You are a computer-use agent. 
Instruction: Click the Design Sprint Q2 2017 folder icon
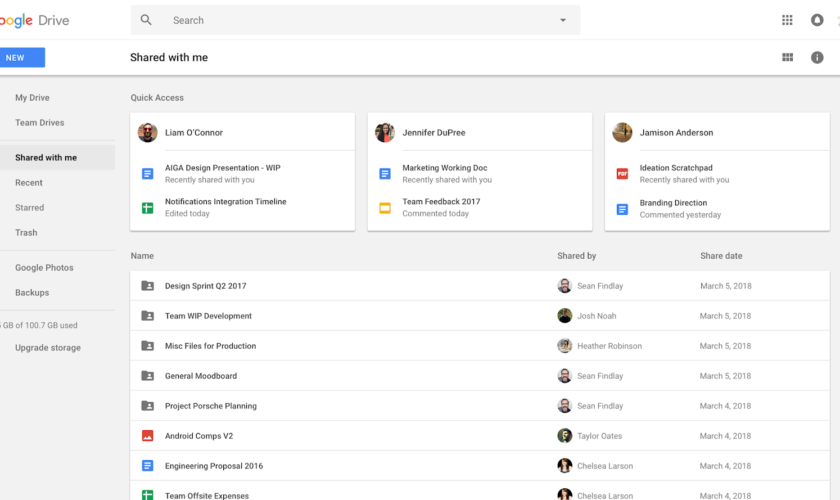pyautogui.click(x=147, y=286)
